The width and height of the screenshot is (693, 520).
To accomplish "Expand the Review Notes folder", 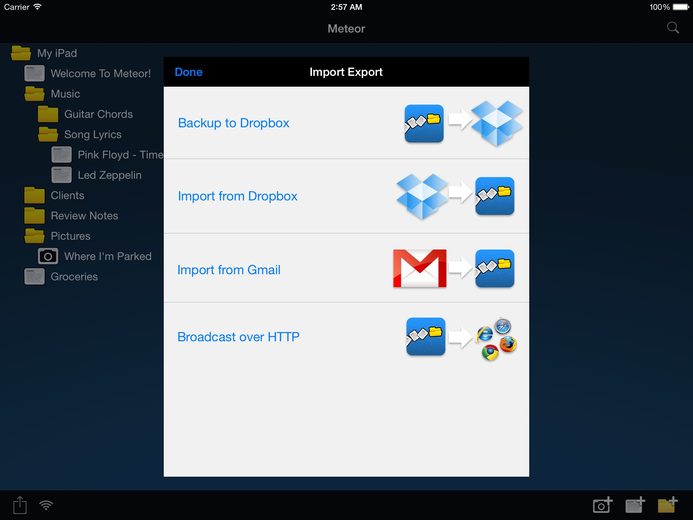I will tap(71, 216).
